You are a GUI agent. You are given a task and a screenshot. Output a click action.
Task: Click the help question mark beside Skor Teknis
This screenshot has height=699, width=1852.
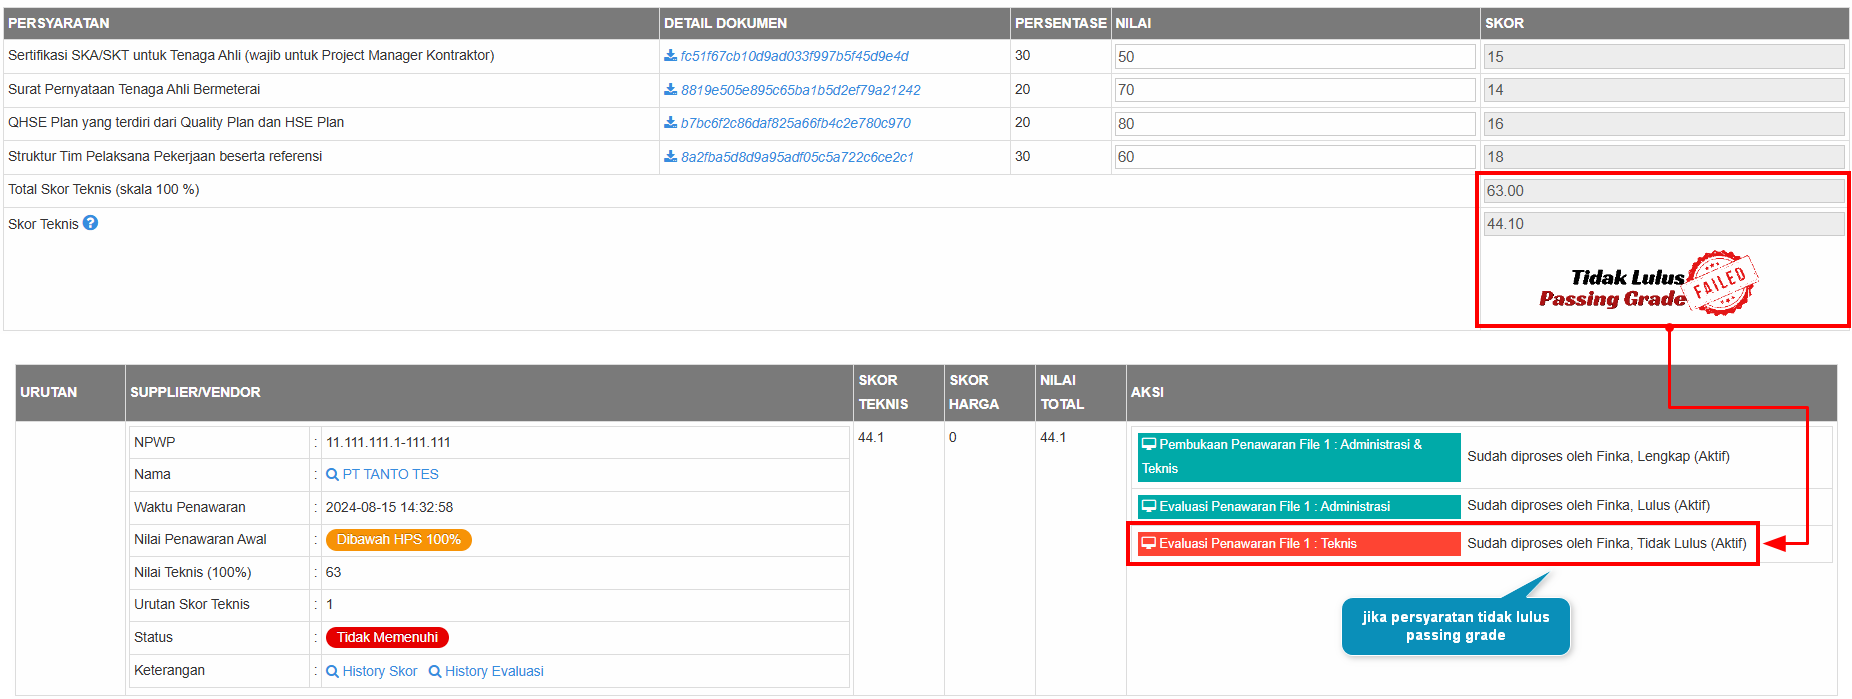tap(90, 223)
